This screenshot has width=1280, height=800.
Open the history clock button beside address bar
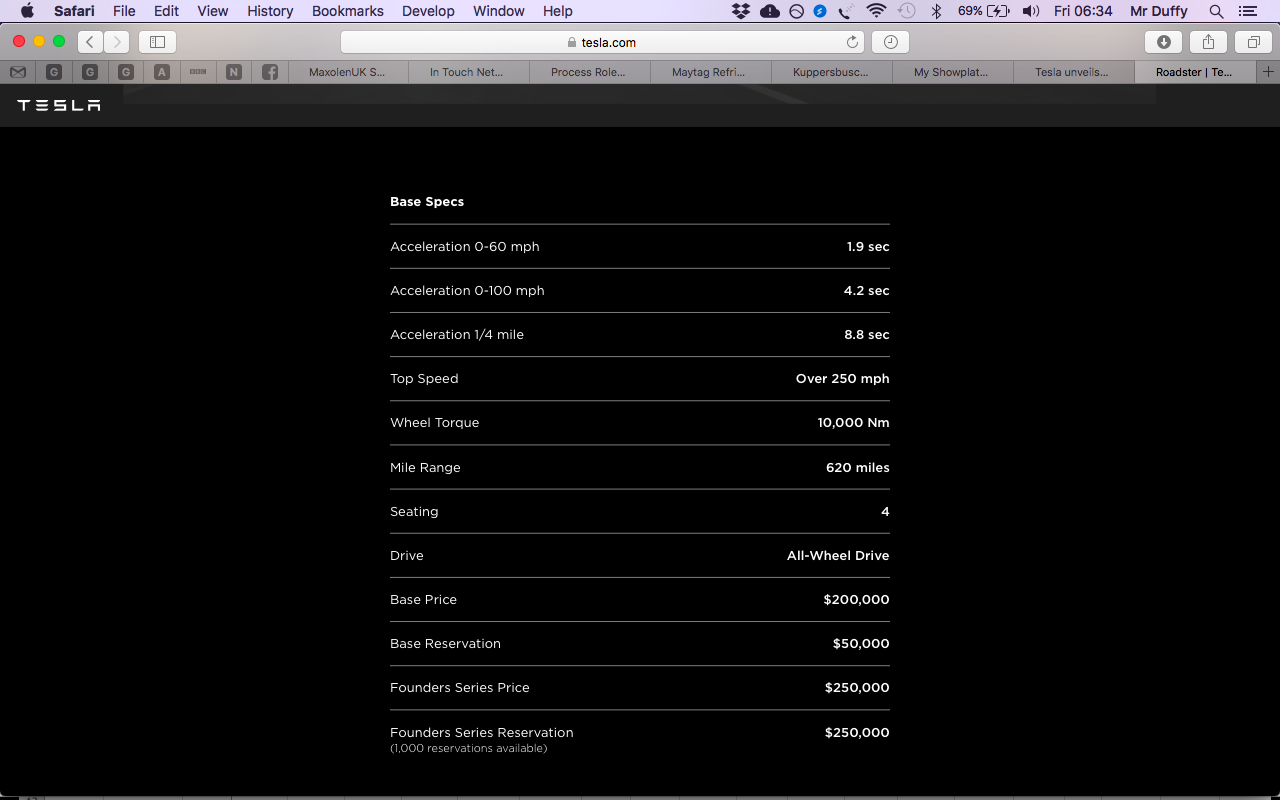point(890,42)
